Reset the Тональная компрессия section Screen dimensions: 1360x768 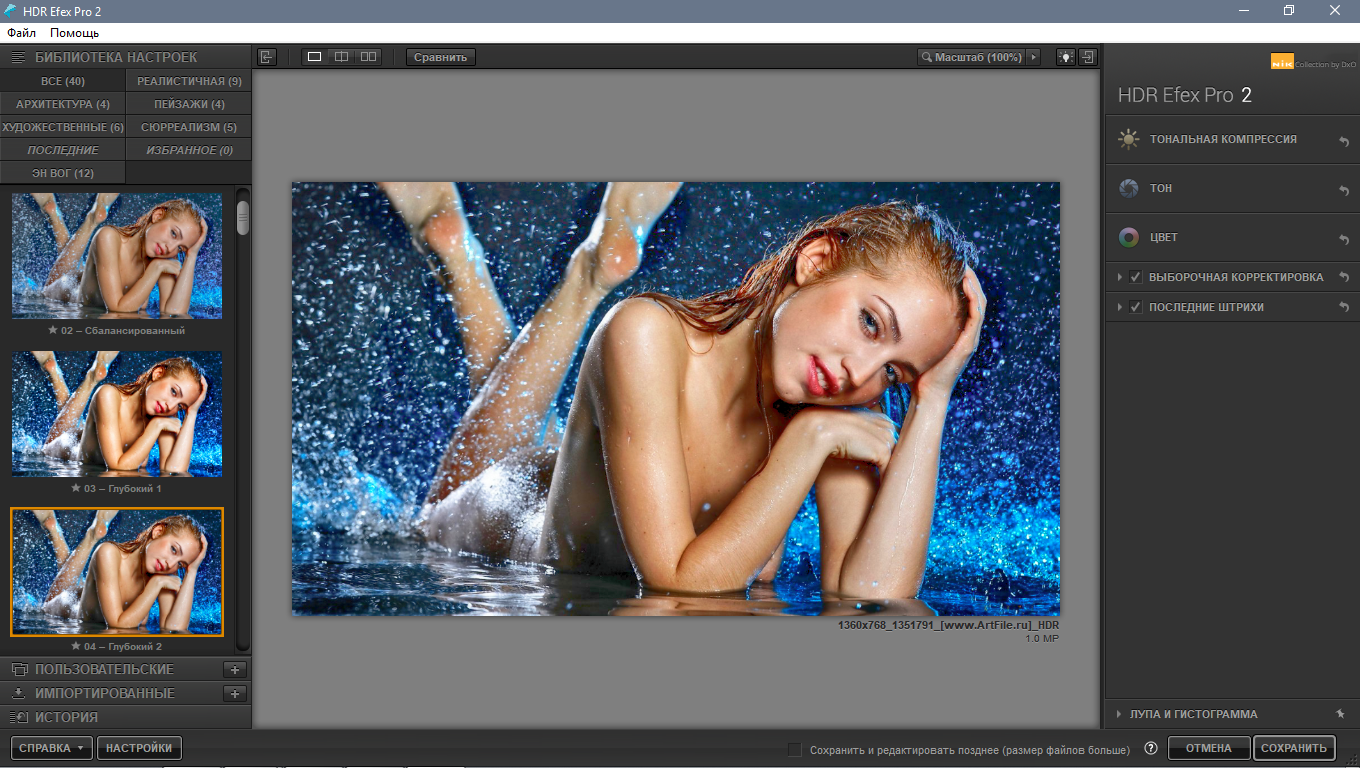(x=1344, y=141)
